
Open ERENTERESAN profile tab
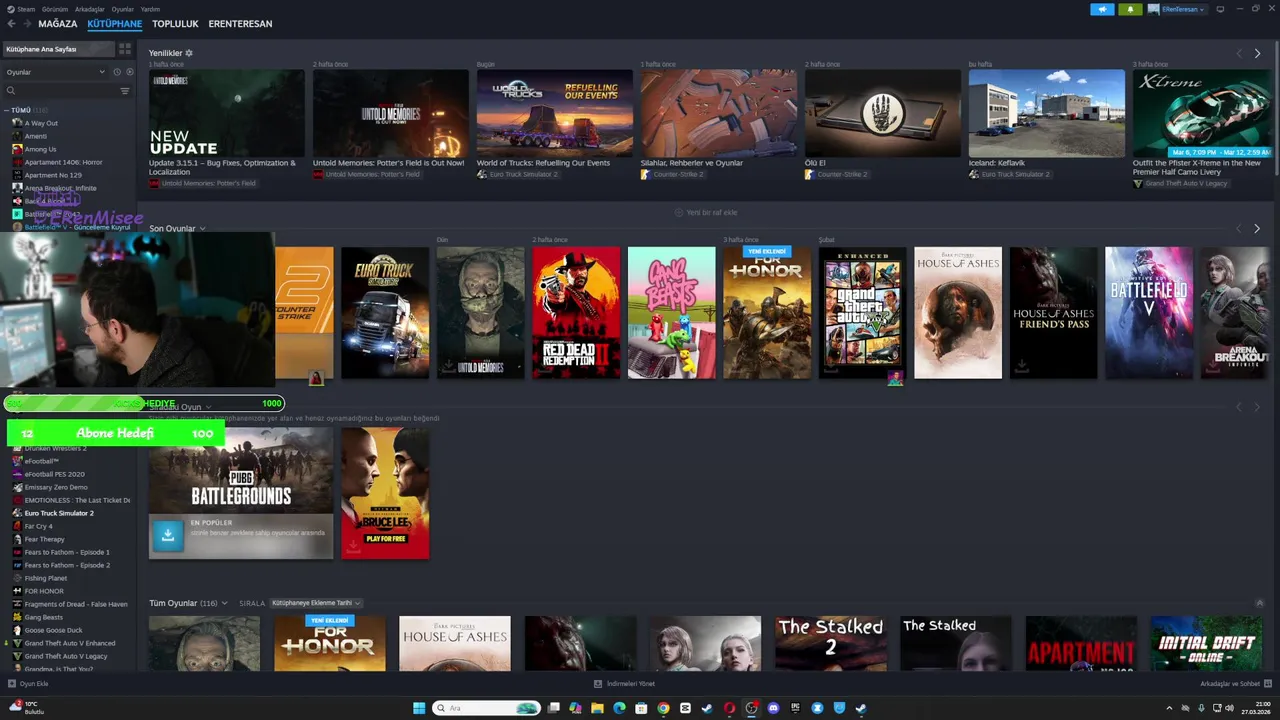(240, 23)
